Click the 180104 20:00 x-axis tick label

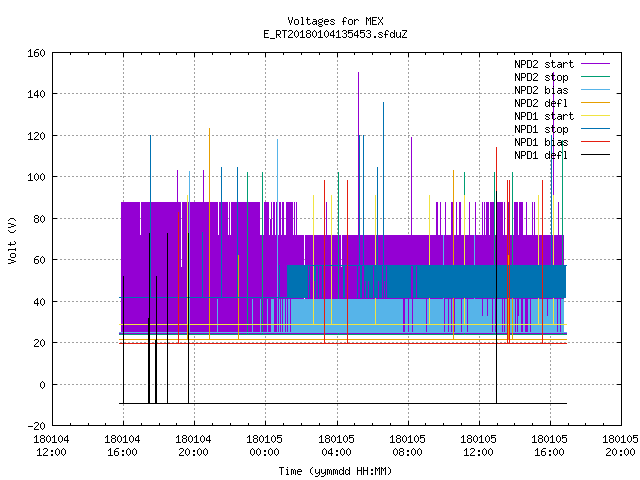(193, 446)
